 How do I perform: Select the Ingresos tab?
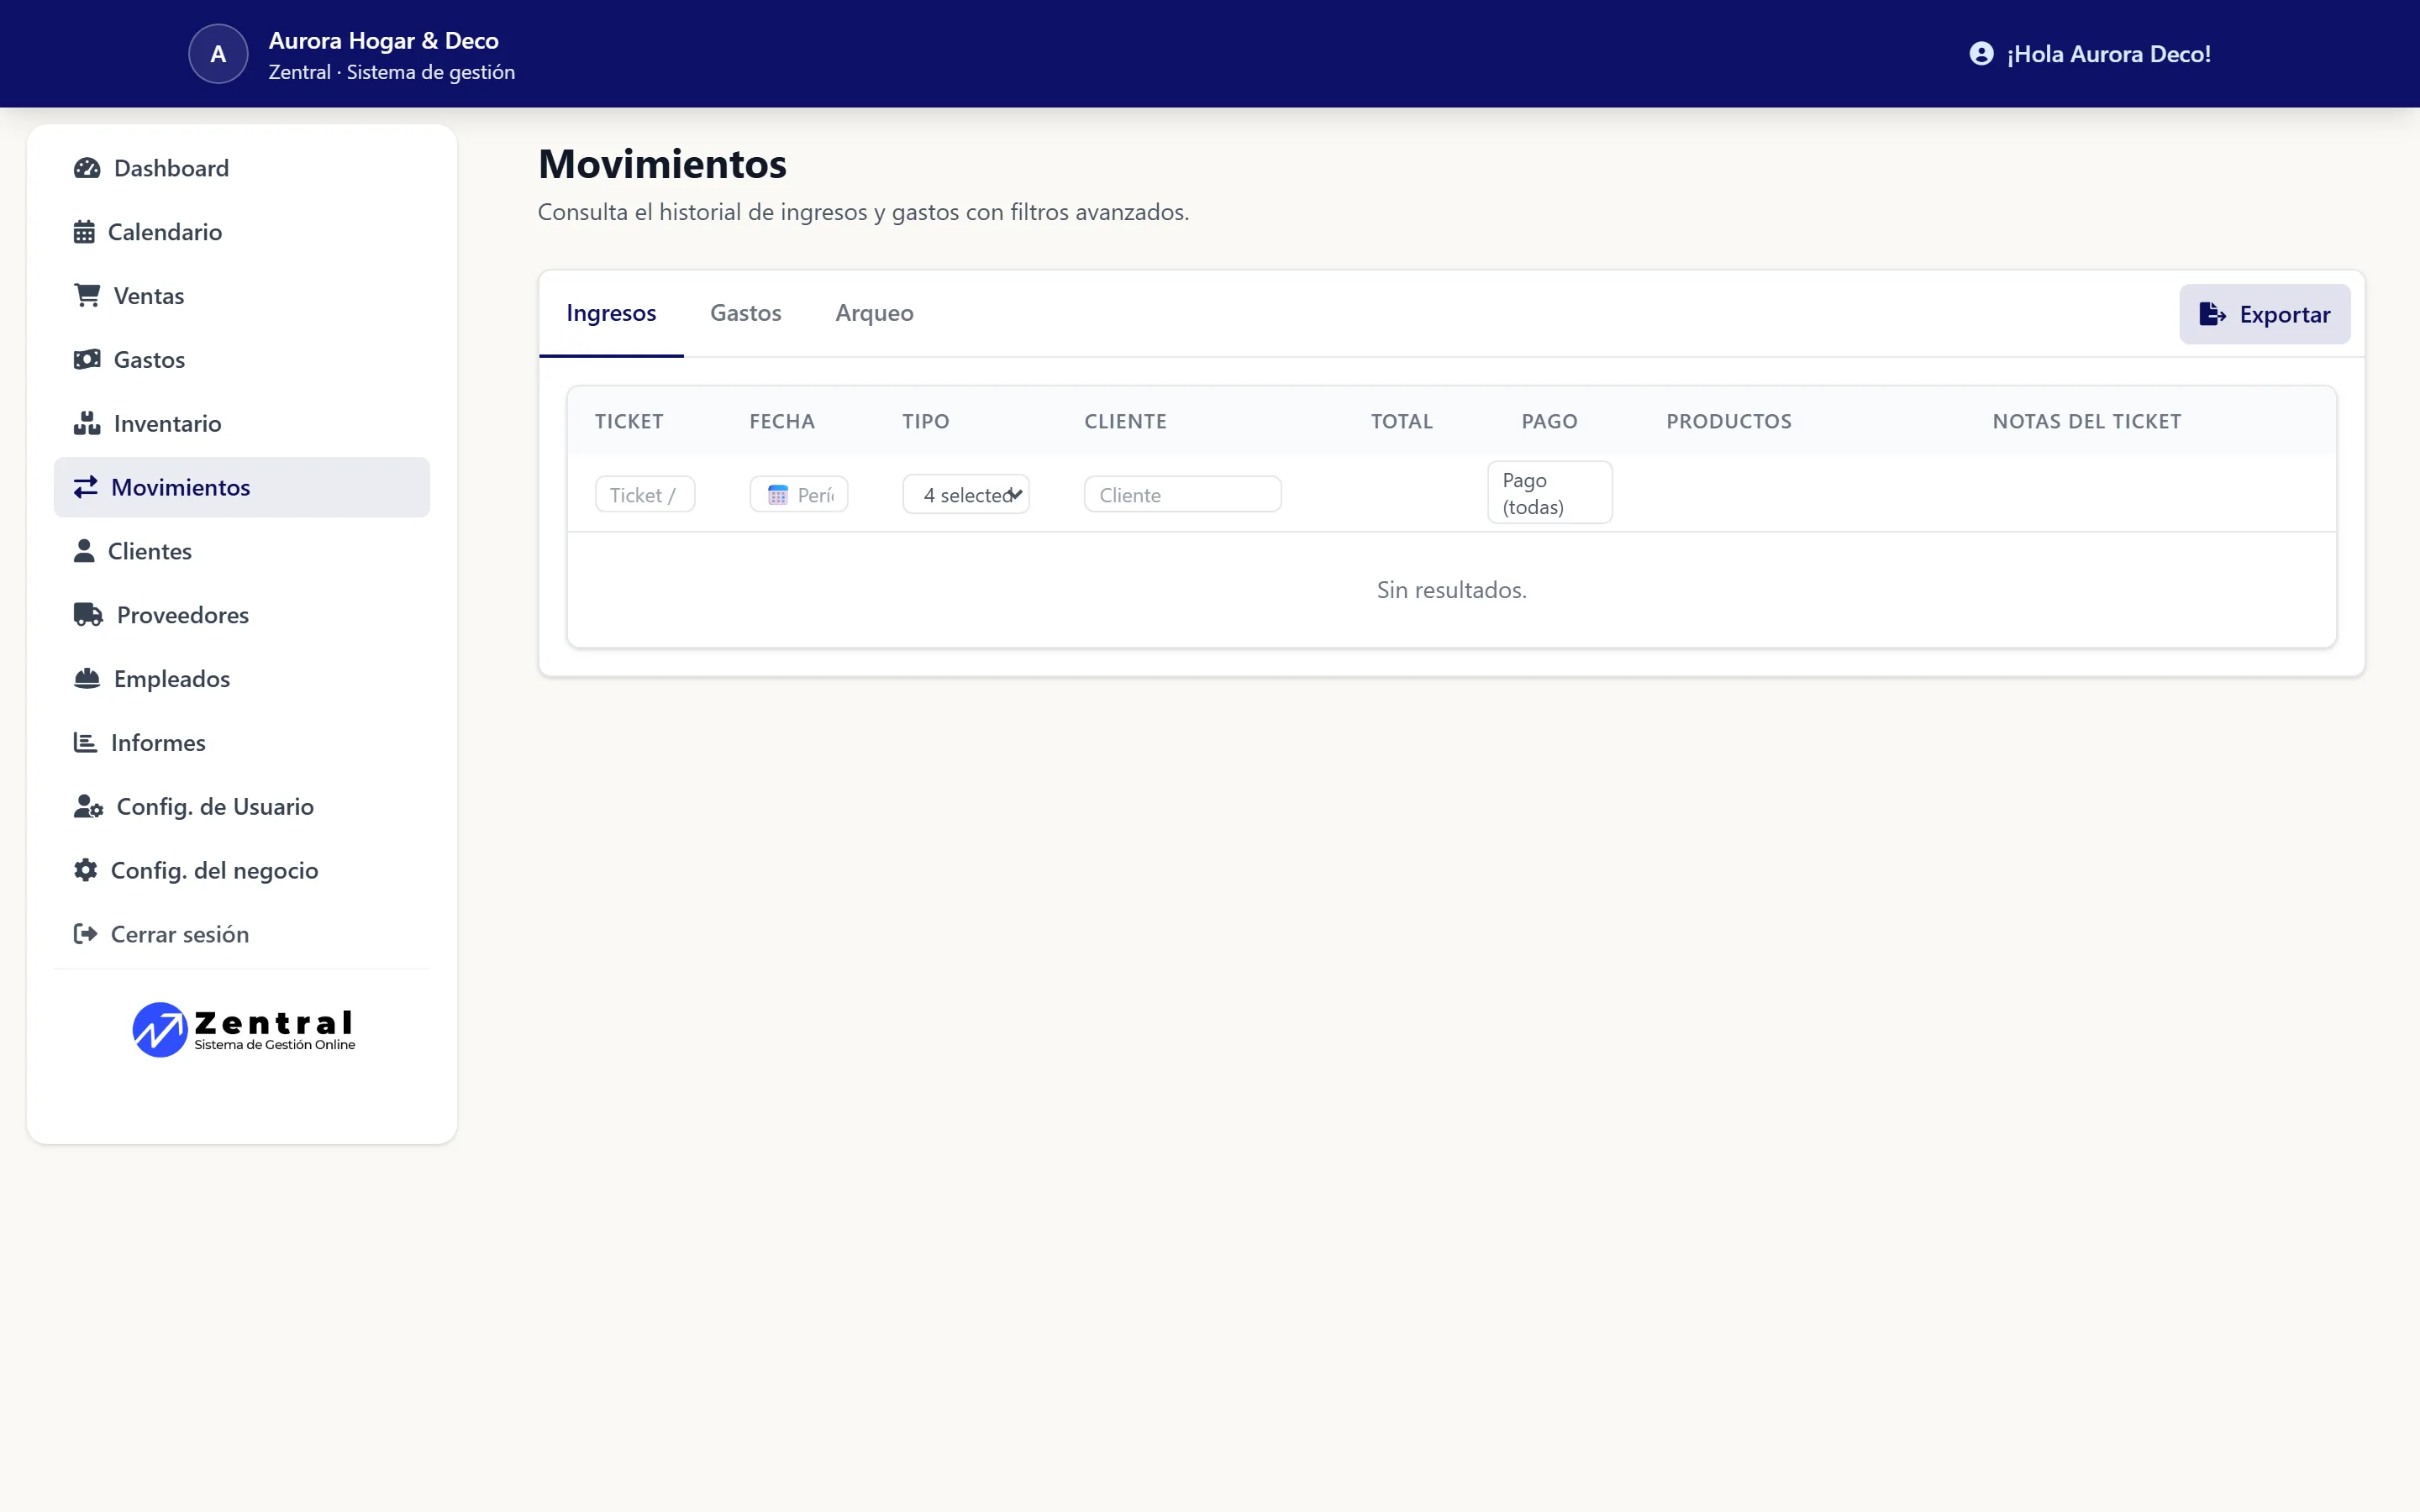[x=611, y=313]
